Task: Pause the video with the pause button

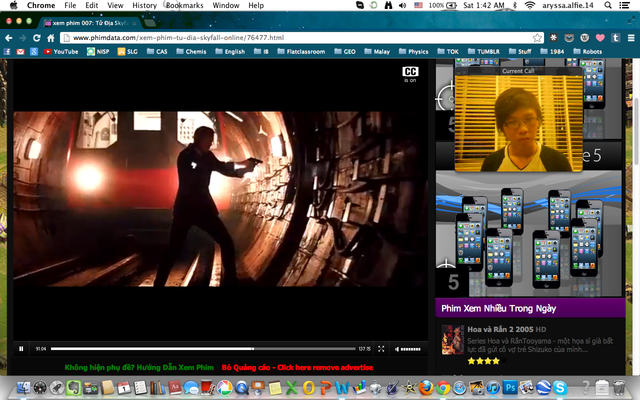Action: click(x=21, y=349)
